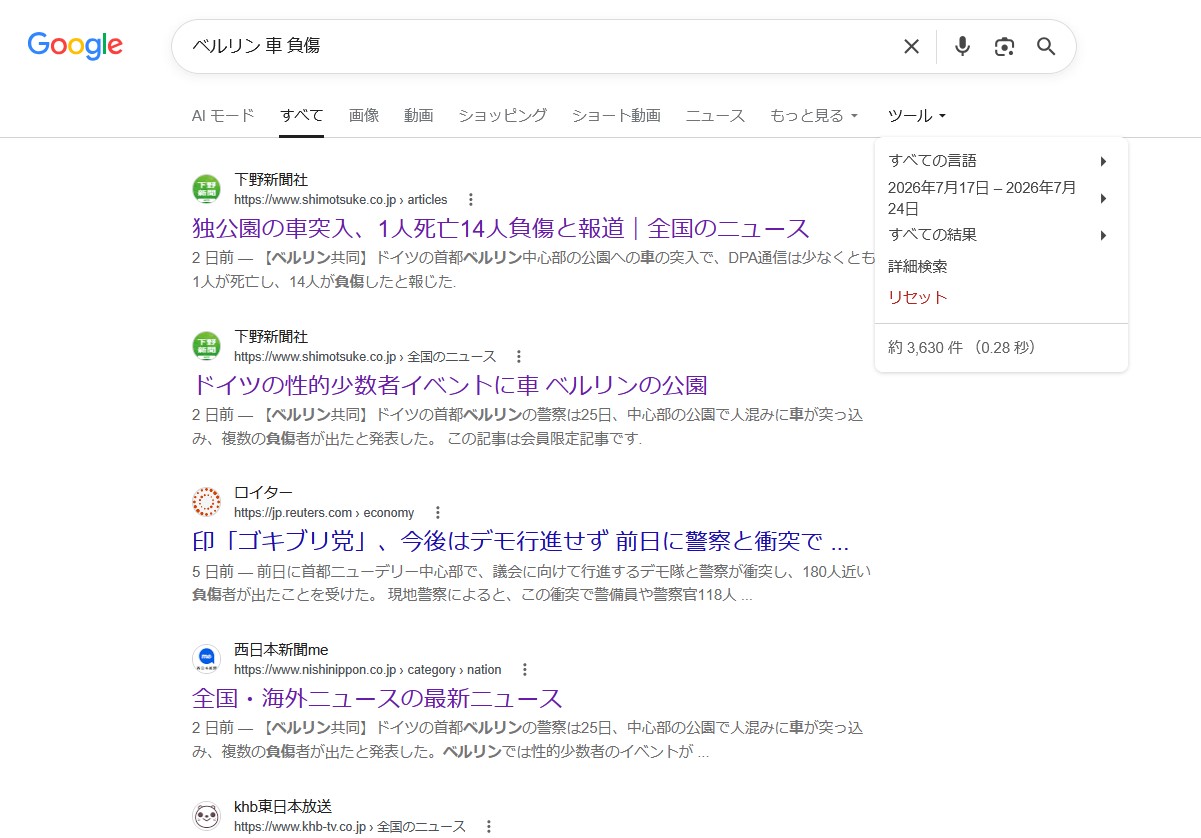The height and width of the screenshot is (838, 1201).
Task: Click リセット to reset filters
Action: [918, 297]
